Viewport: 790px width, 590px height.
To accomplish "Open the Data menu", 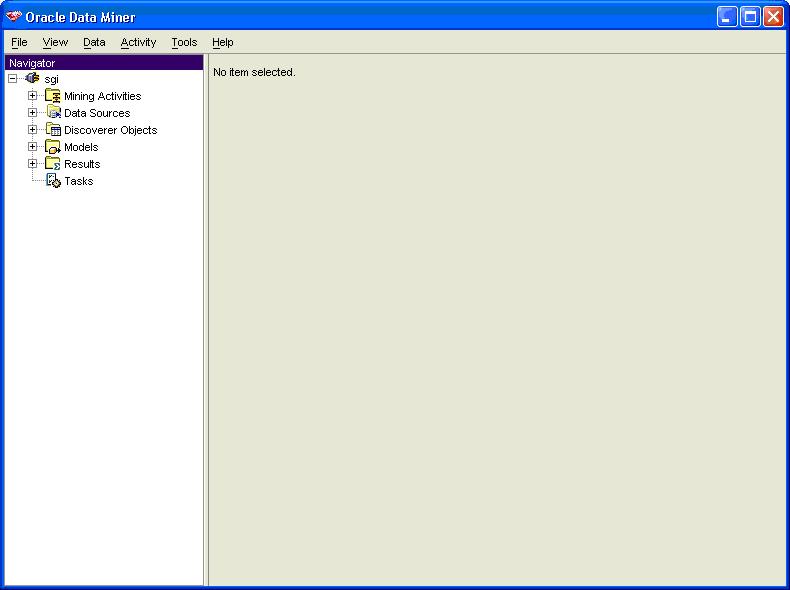I will click(94, 42).
